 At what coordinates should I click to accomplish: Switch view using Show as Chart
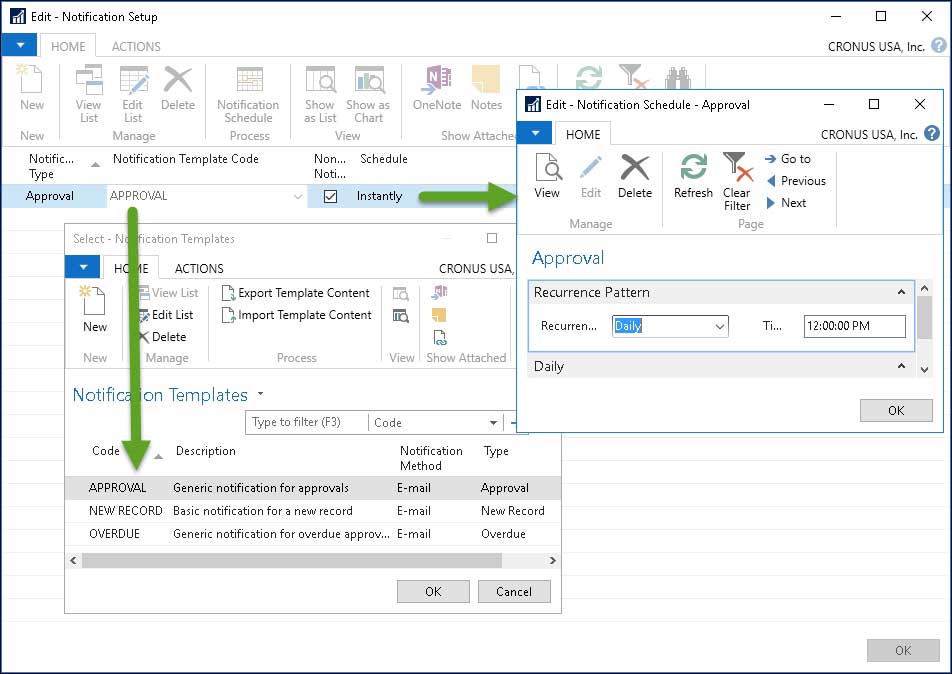[x=368, y=95]
